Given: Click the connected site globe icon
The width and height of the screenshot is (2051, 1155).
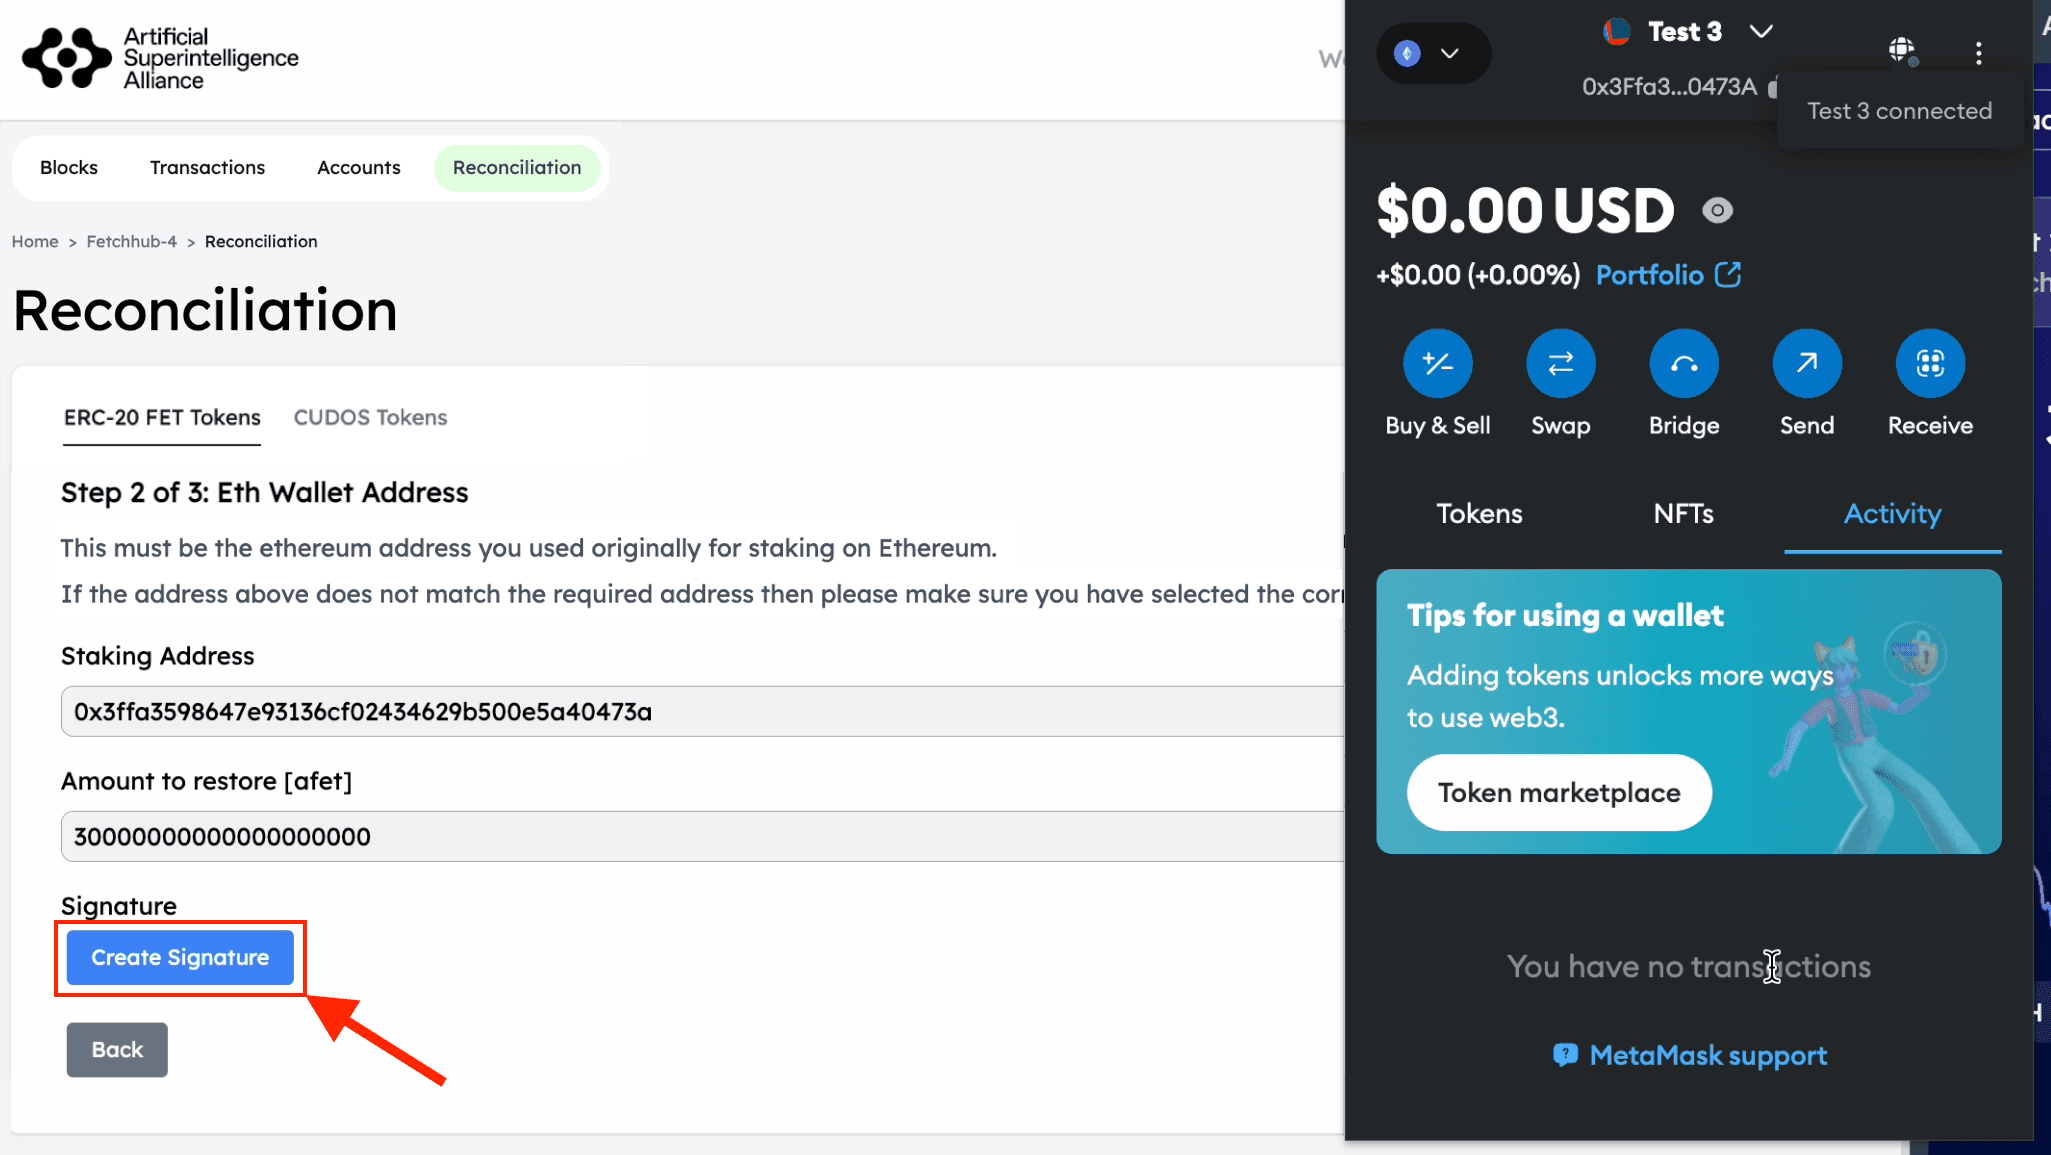Looking at the screenshot, I should pyautogui.click(x=1902, y=50).
